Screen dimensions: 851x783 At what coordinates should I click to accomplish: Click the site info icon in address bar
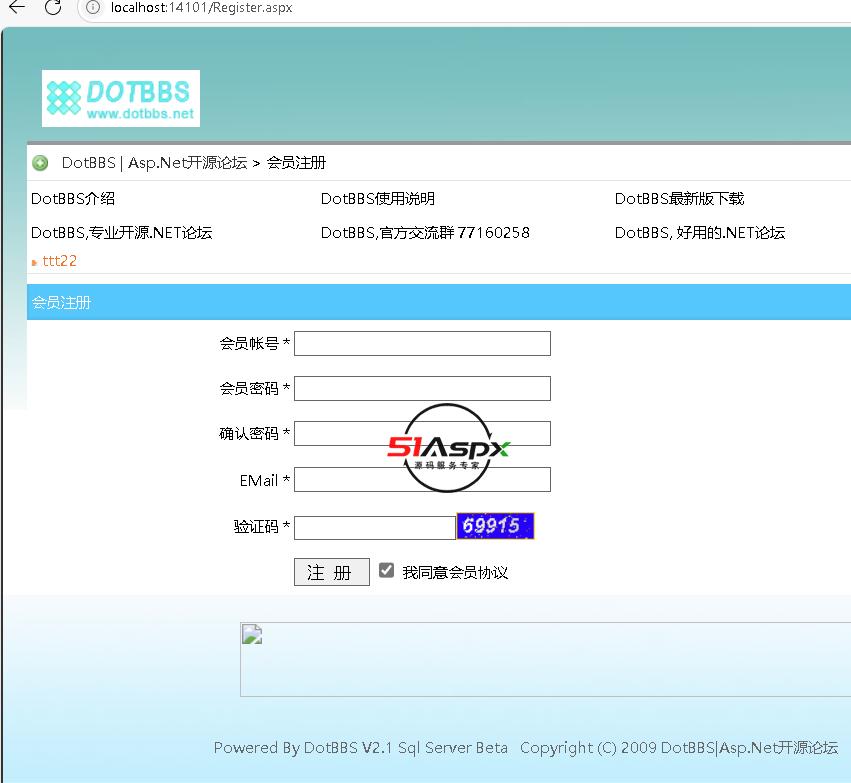pyautogui.click(x=93, y=8)
